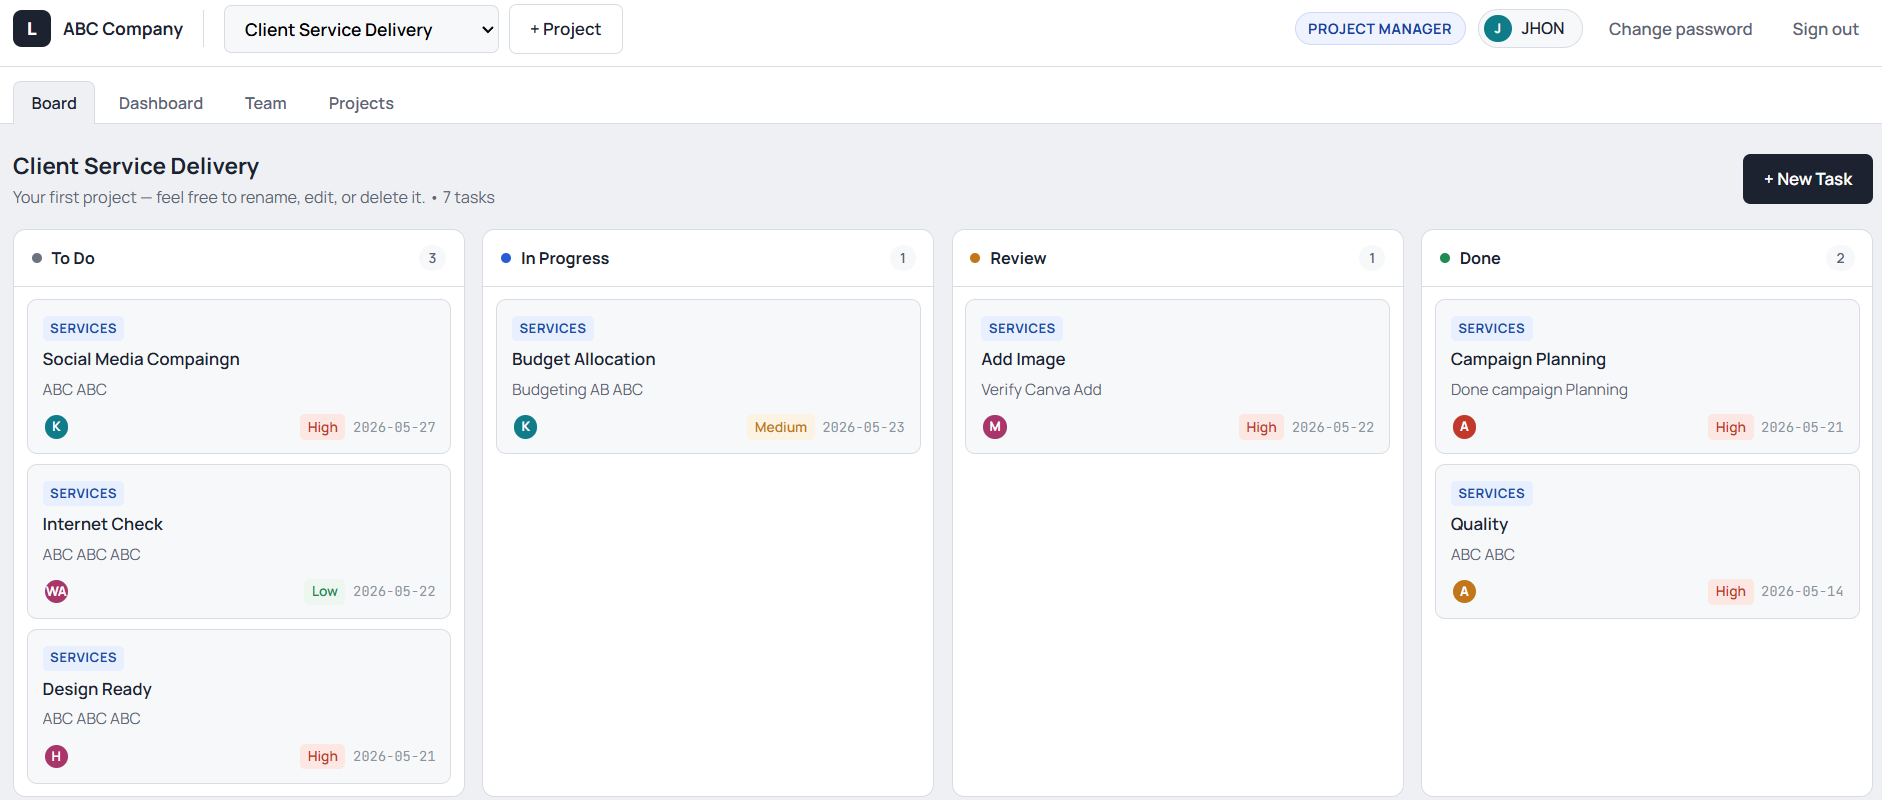
Task: Go to the Team tab
Action: [x=266, y=103]
